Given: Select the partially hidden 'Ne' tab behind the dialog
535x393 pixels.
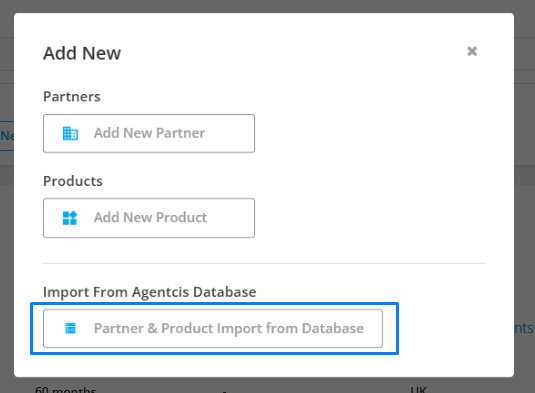Looking at the screenshot, I should [x=7, y=136].
